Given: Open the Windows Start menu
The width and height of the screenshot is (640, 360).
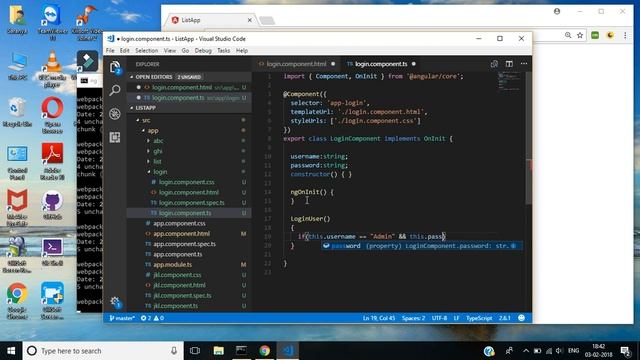Looking at the screenshot, I should click(x=11, y=351).
